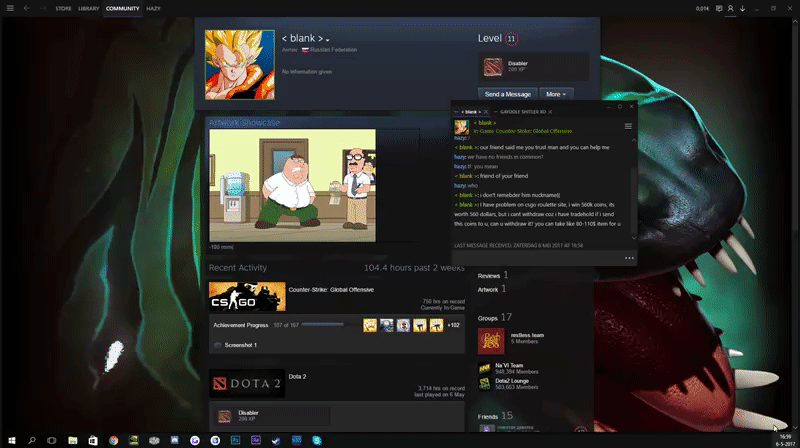Switch to the GAYDOLF SHITLER XD chat tab
The height and width of the screenshot is (448, 800).
tap(522, 112)
